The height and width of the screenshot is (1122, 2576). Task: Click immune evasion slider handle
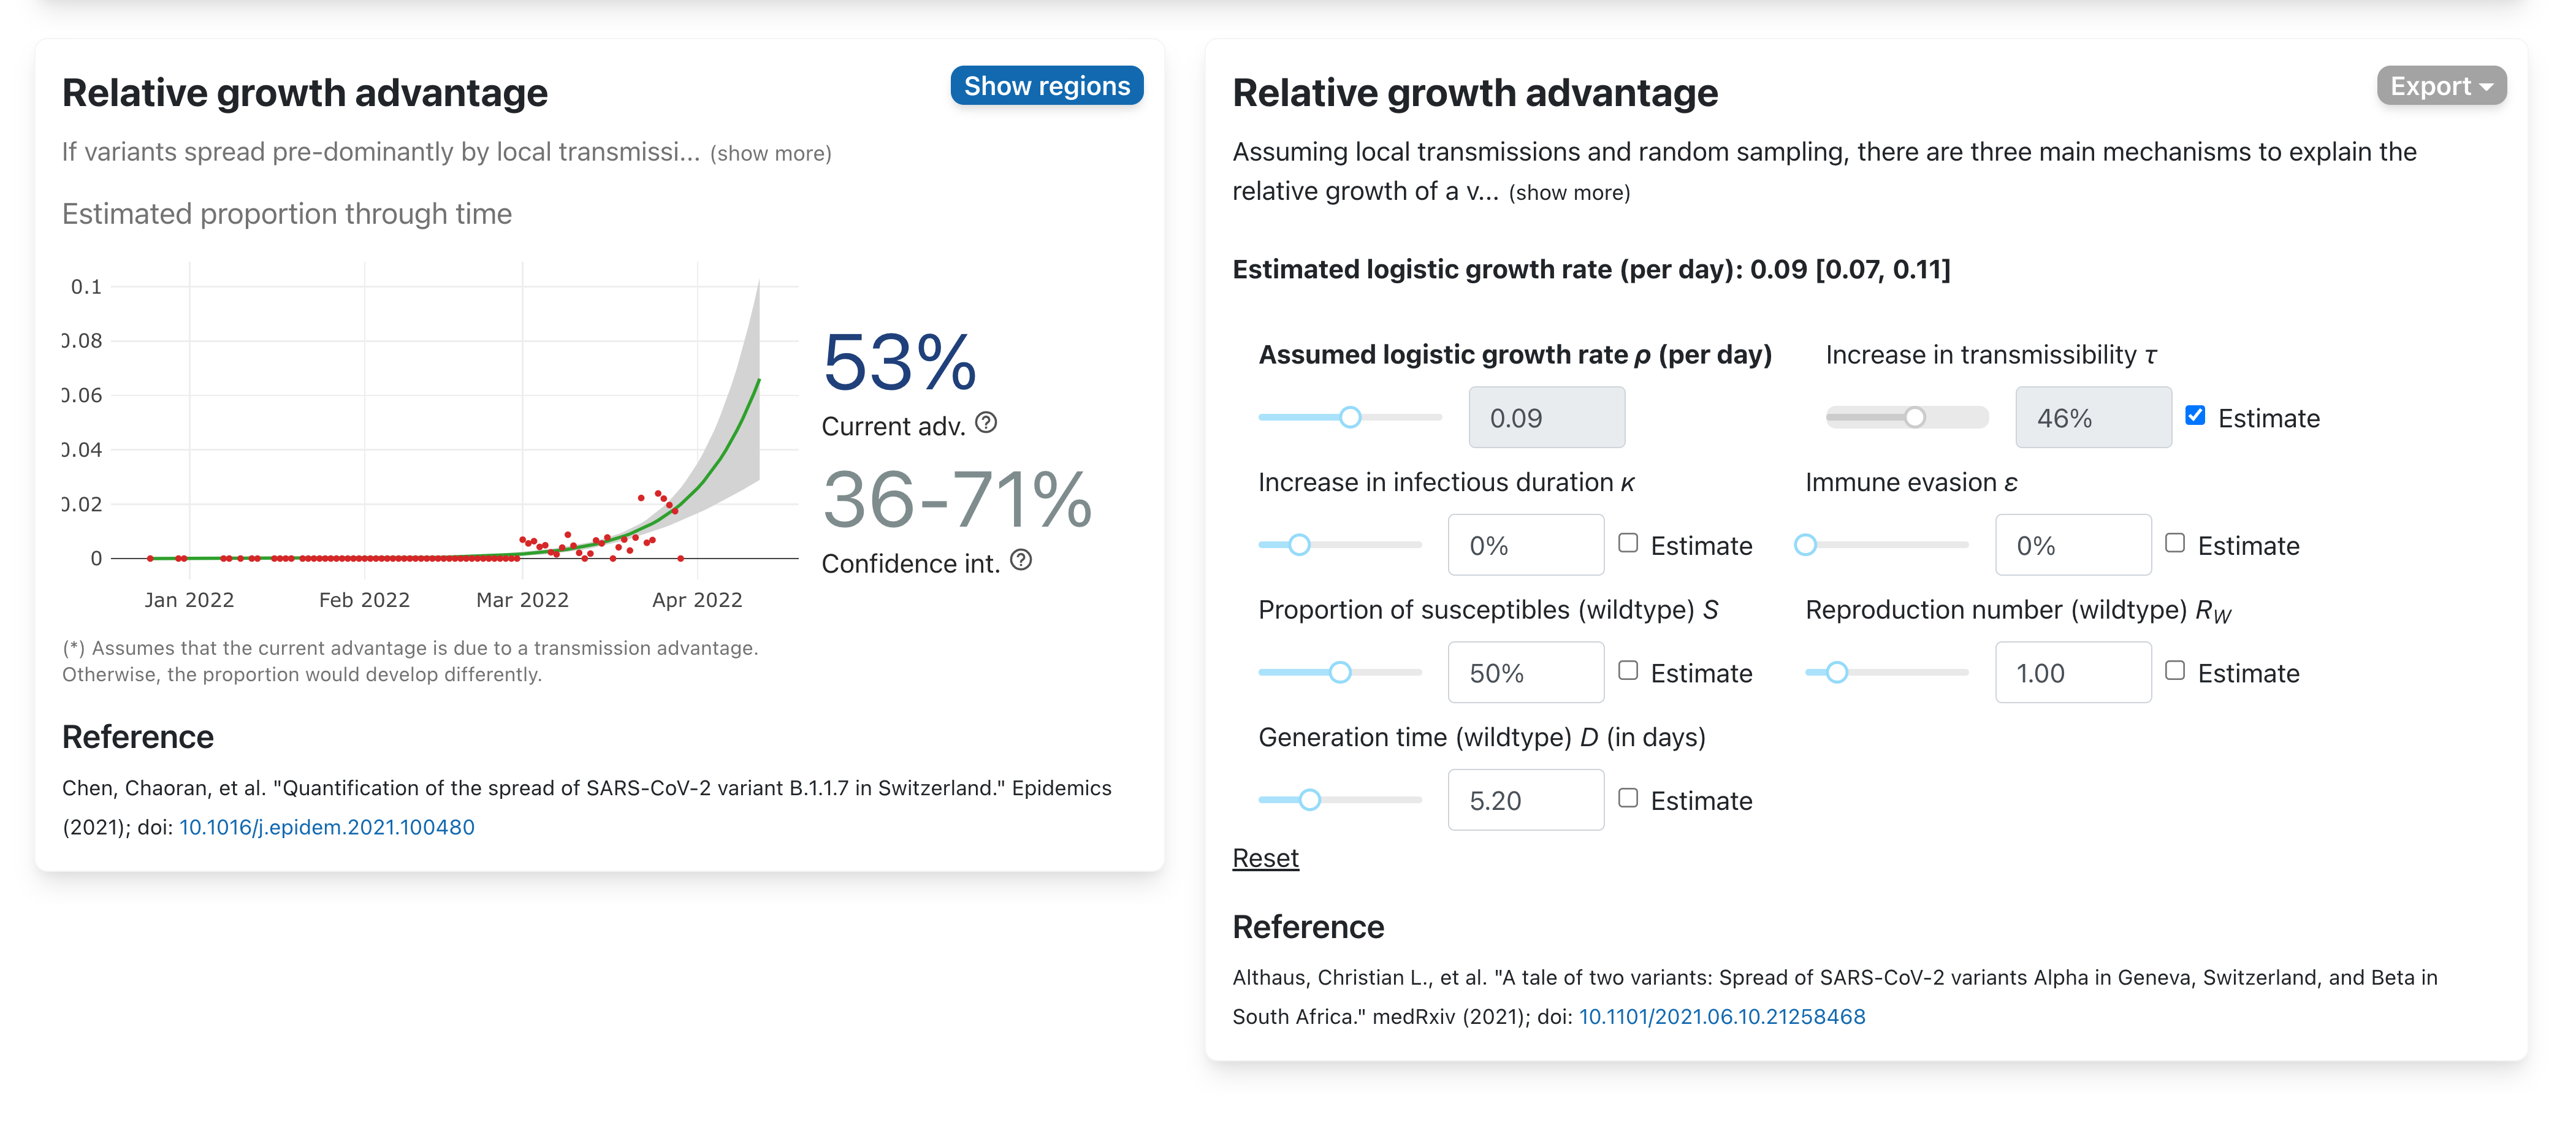1805,545
